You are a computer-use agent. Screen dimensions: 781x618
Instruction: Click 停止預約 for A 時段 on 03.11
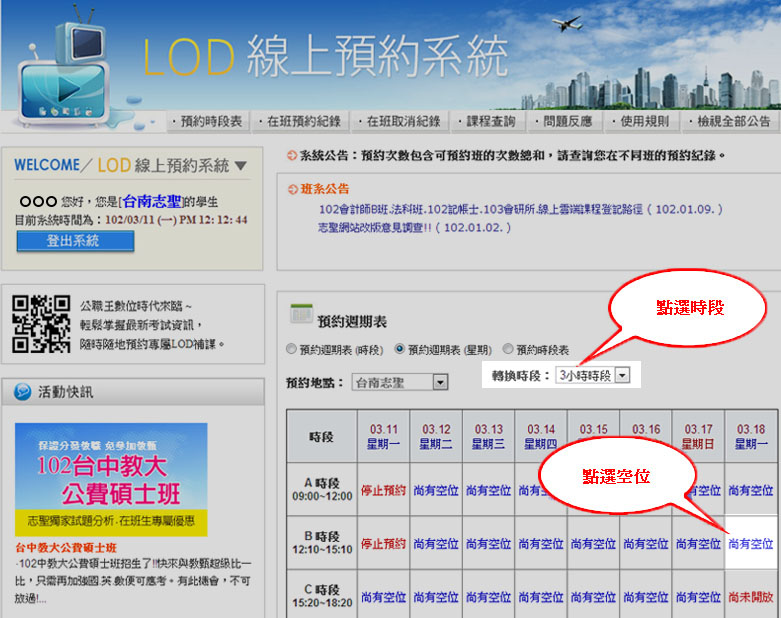click(x=384, y=491)
